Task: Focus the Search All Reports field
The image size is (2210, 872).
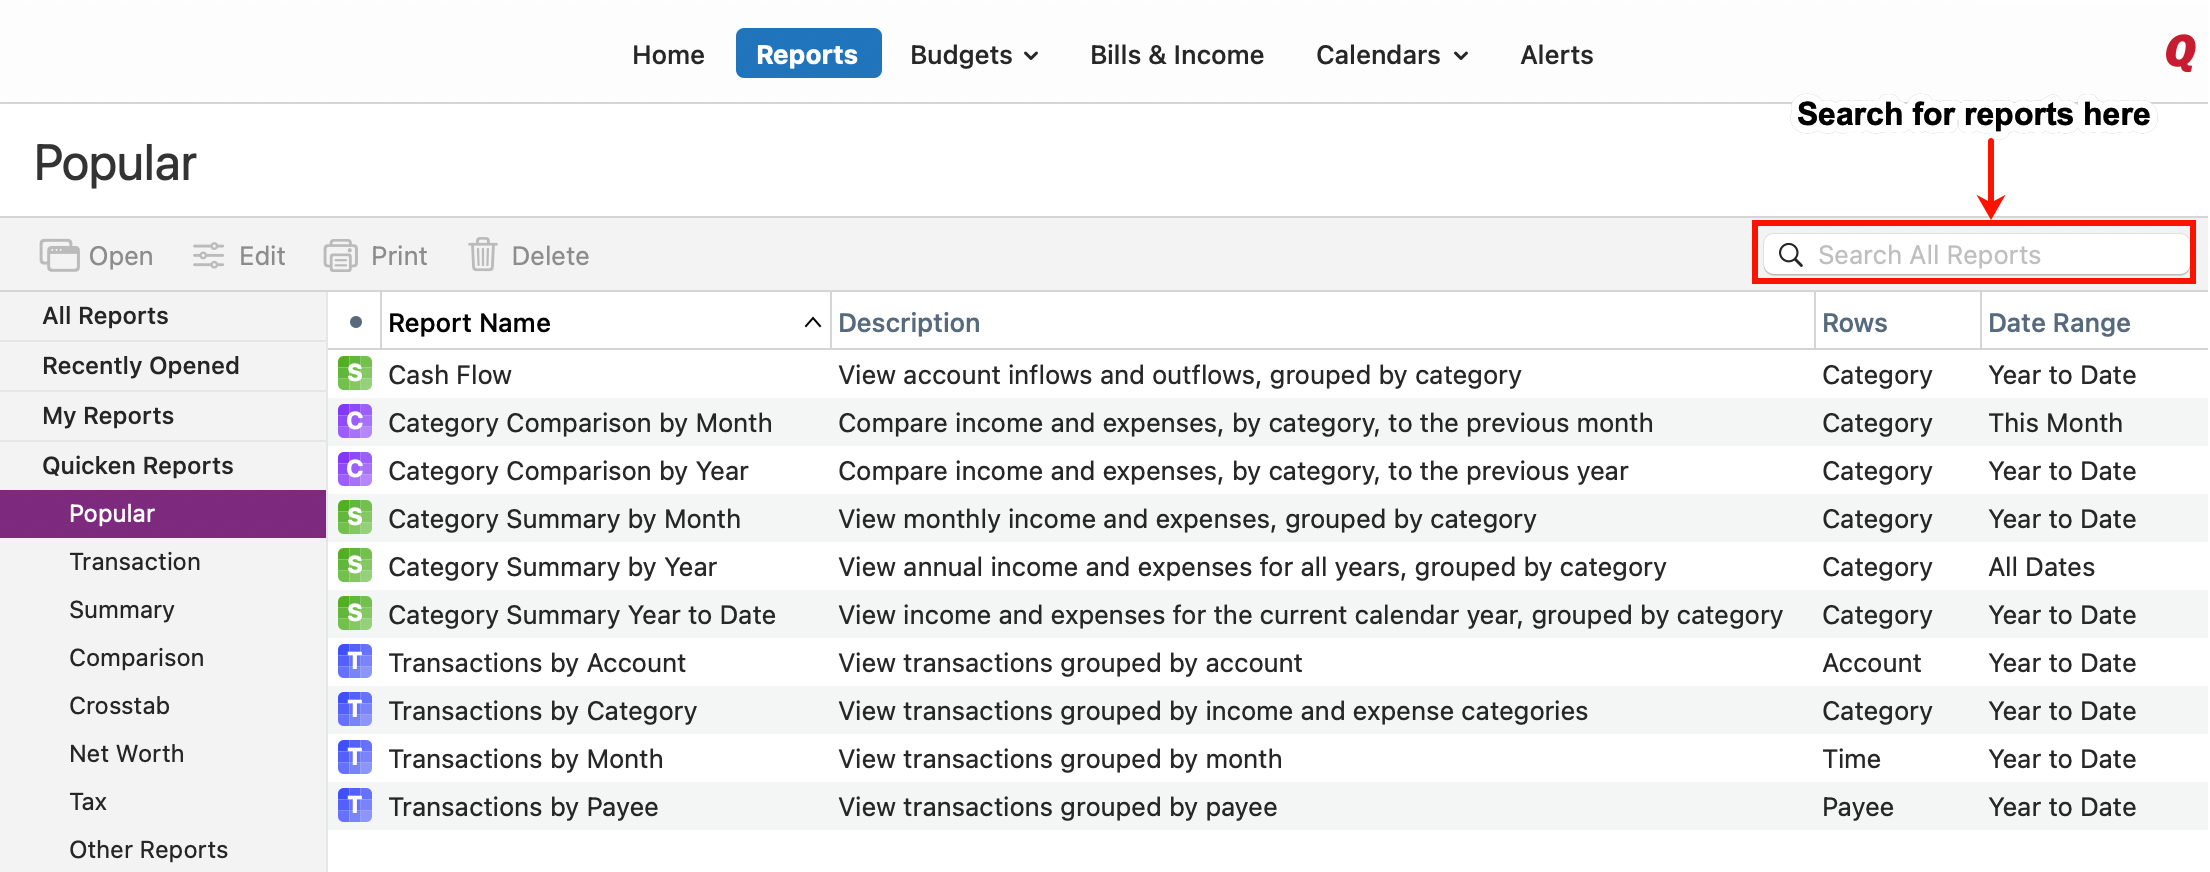Action: tap(1990, 255)
